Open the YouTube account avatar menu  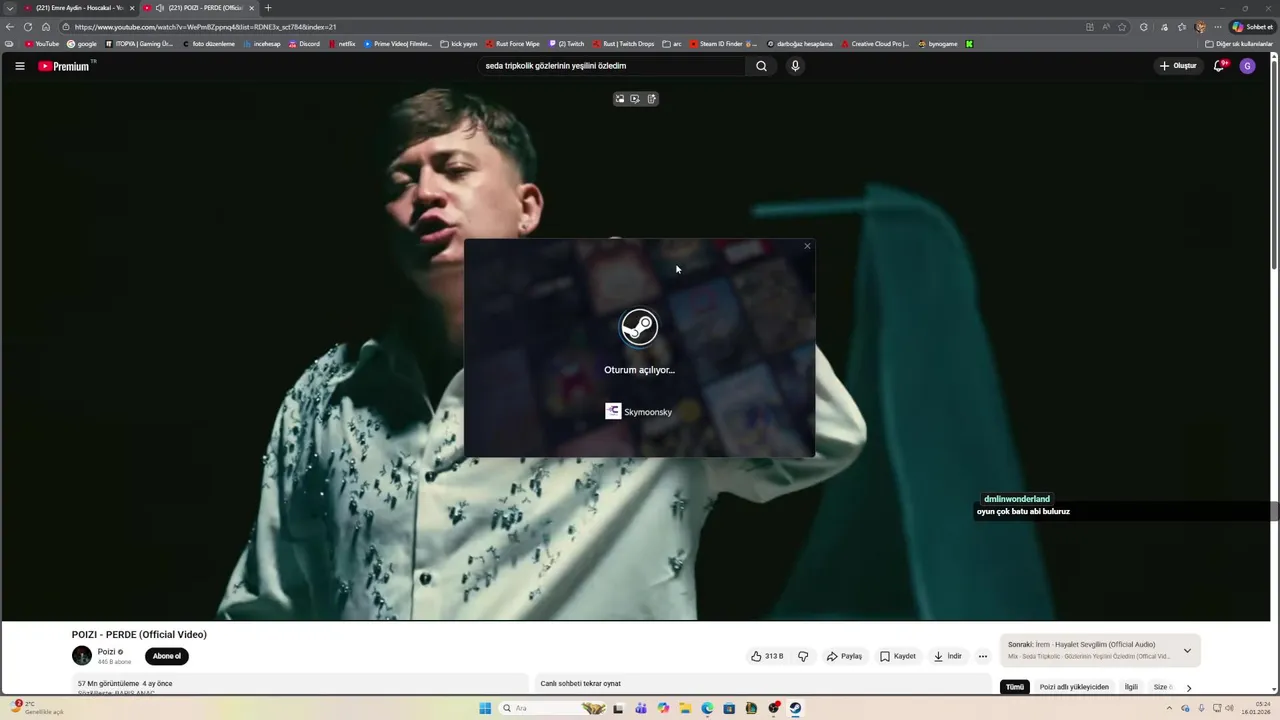pyautogui.click(x=1247, y=66)
